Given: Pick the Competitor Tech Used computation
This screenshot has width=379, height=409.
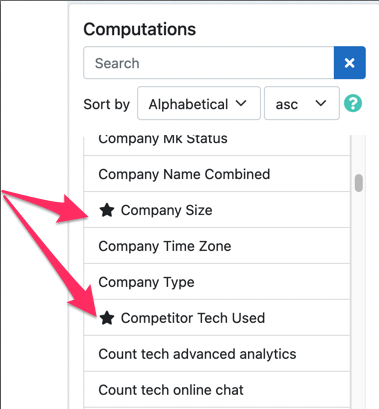Looking at the screenshot, I should pos(217,318).
